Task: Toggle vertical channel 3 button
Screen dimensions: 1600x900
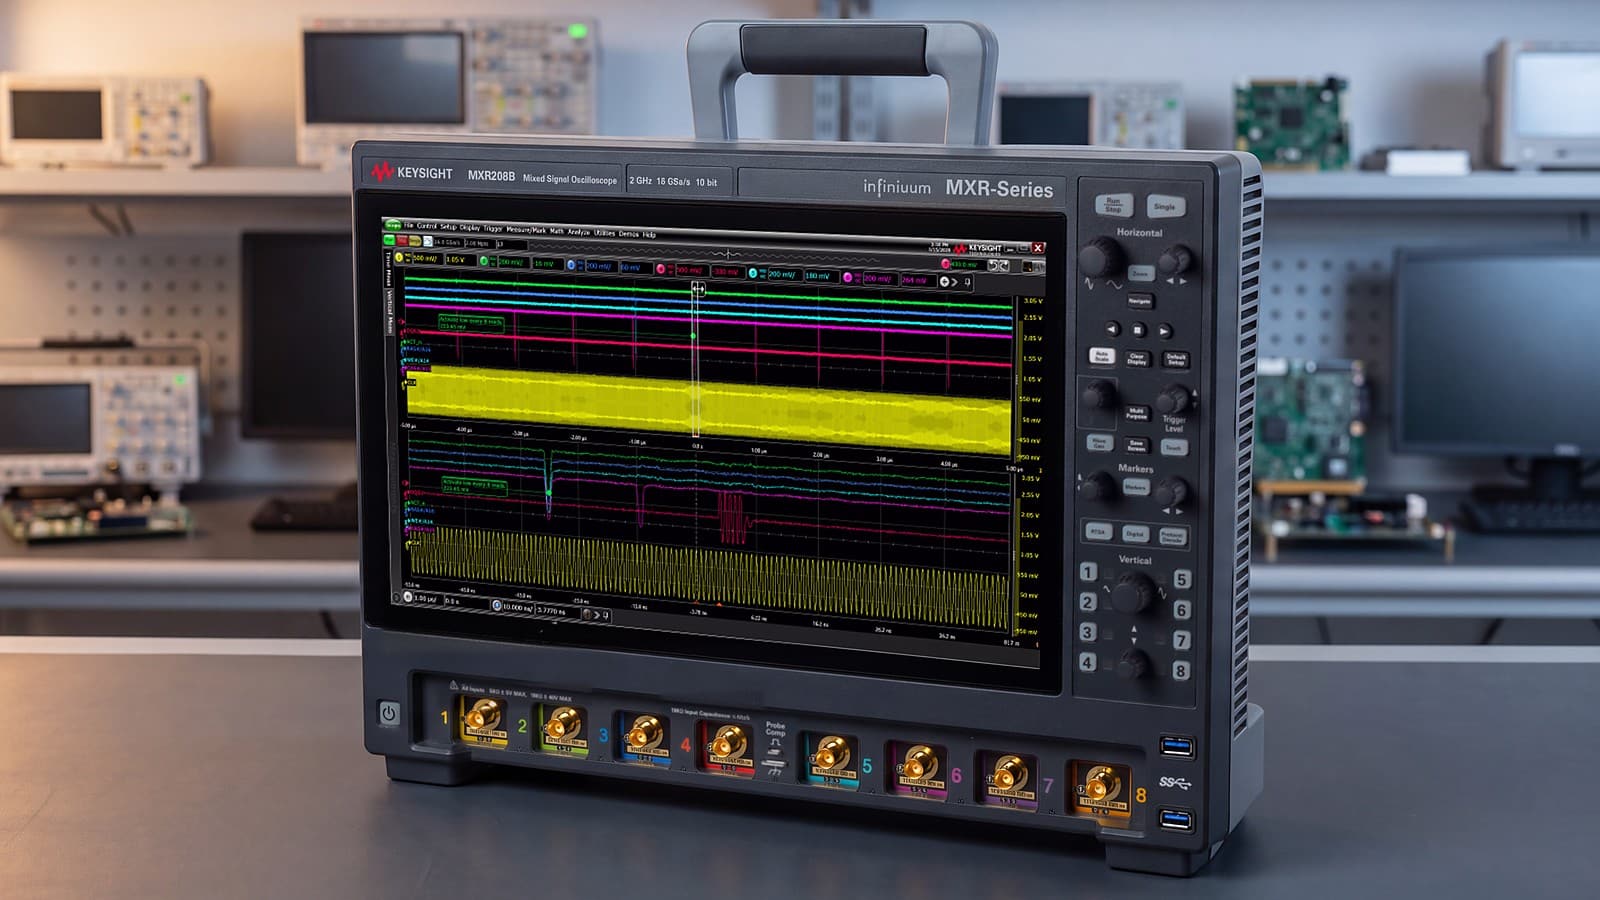Action: [1088, 632]
